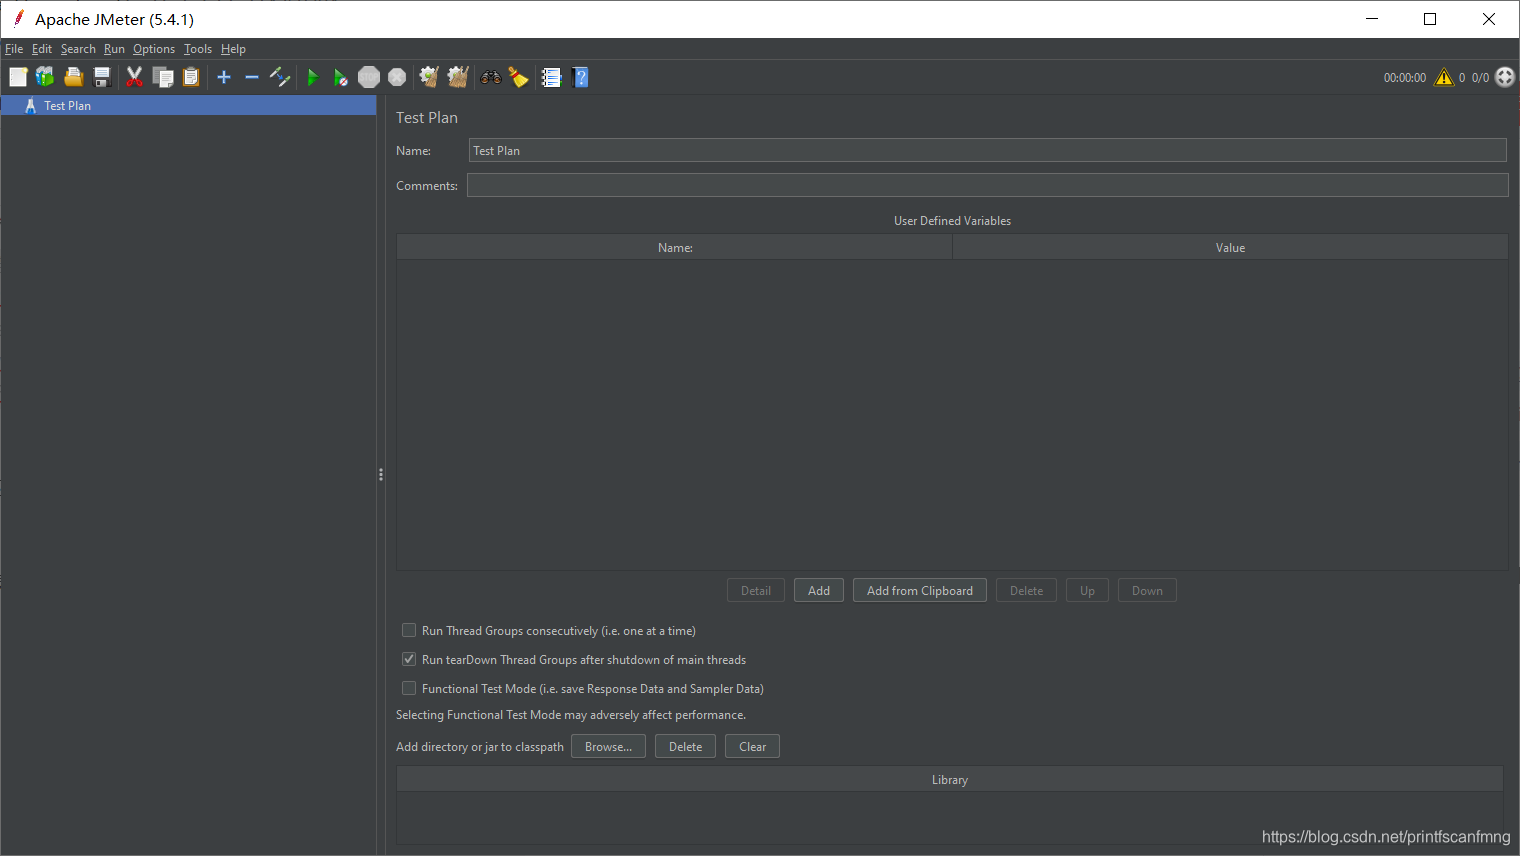Open the Run menu
The height and width of the screenshot is (856, 1520).
[114, 49]
